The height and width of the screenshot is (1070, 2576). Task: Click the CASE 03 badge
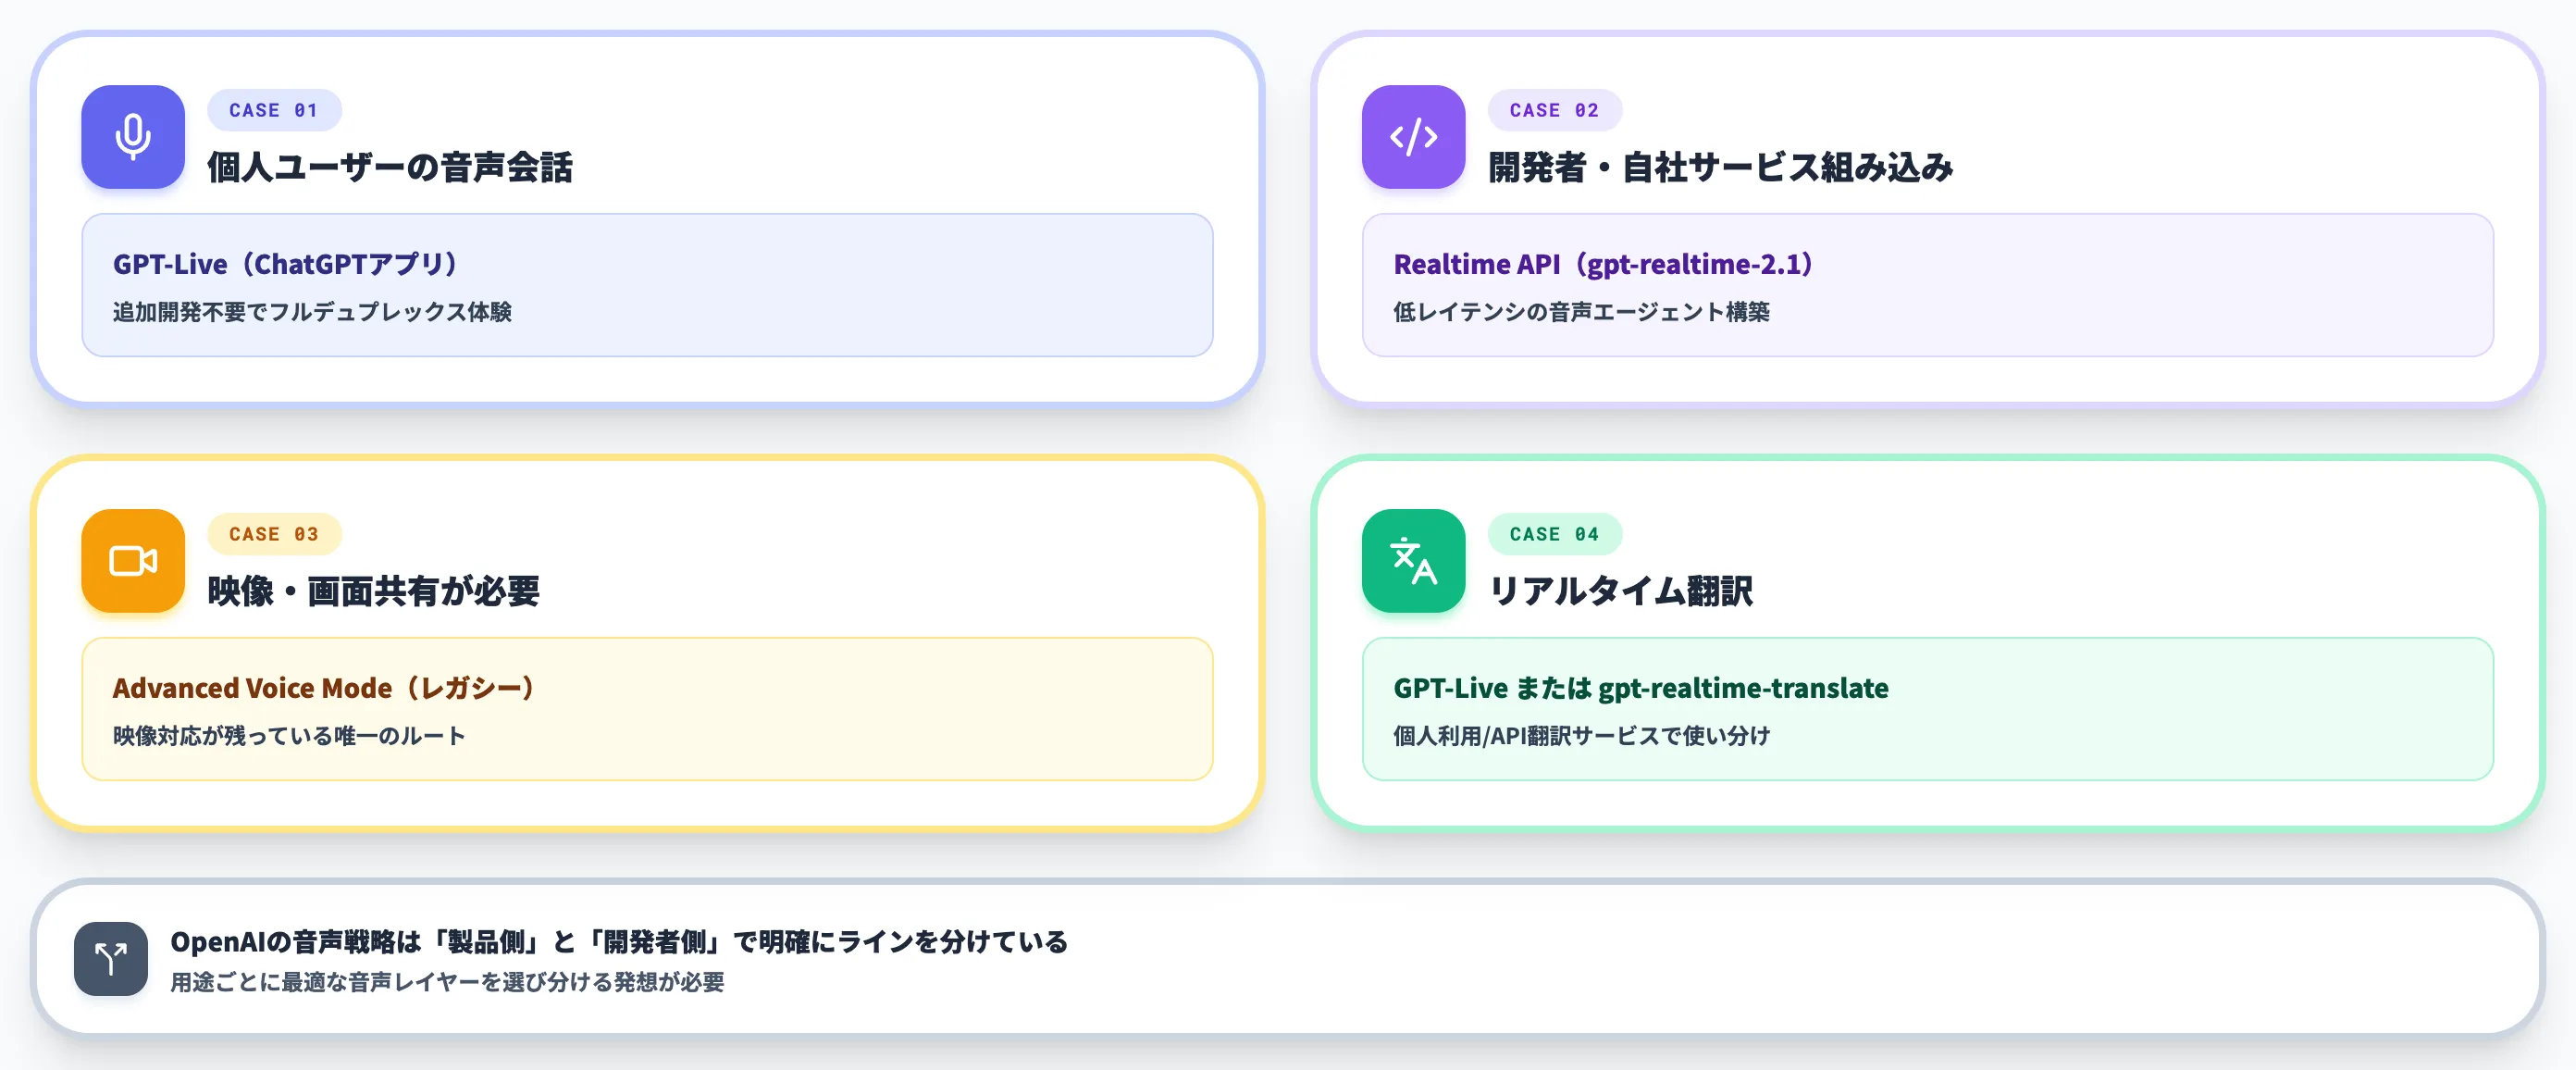click(x=274, y=534)
